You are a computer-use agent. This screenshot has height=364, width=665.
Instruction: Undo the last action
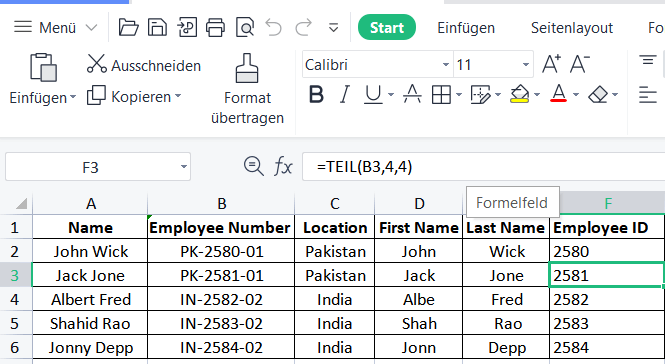(x=274, y=28)
